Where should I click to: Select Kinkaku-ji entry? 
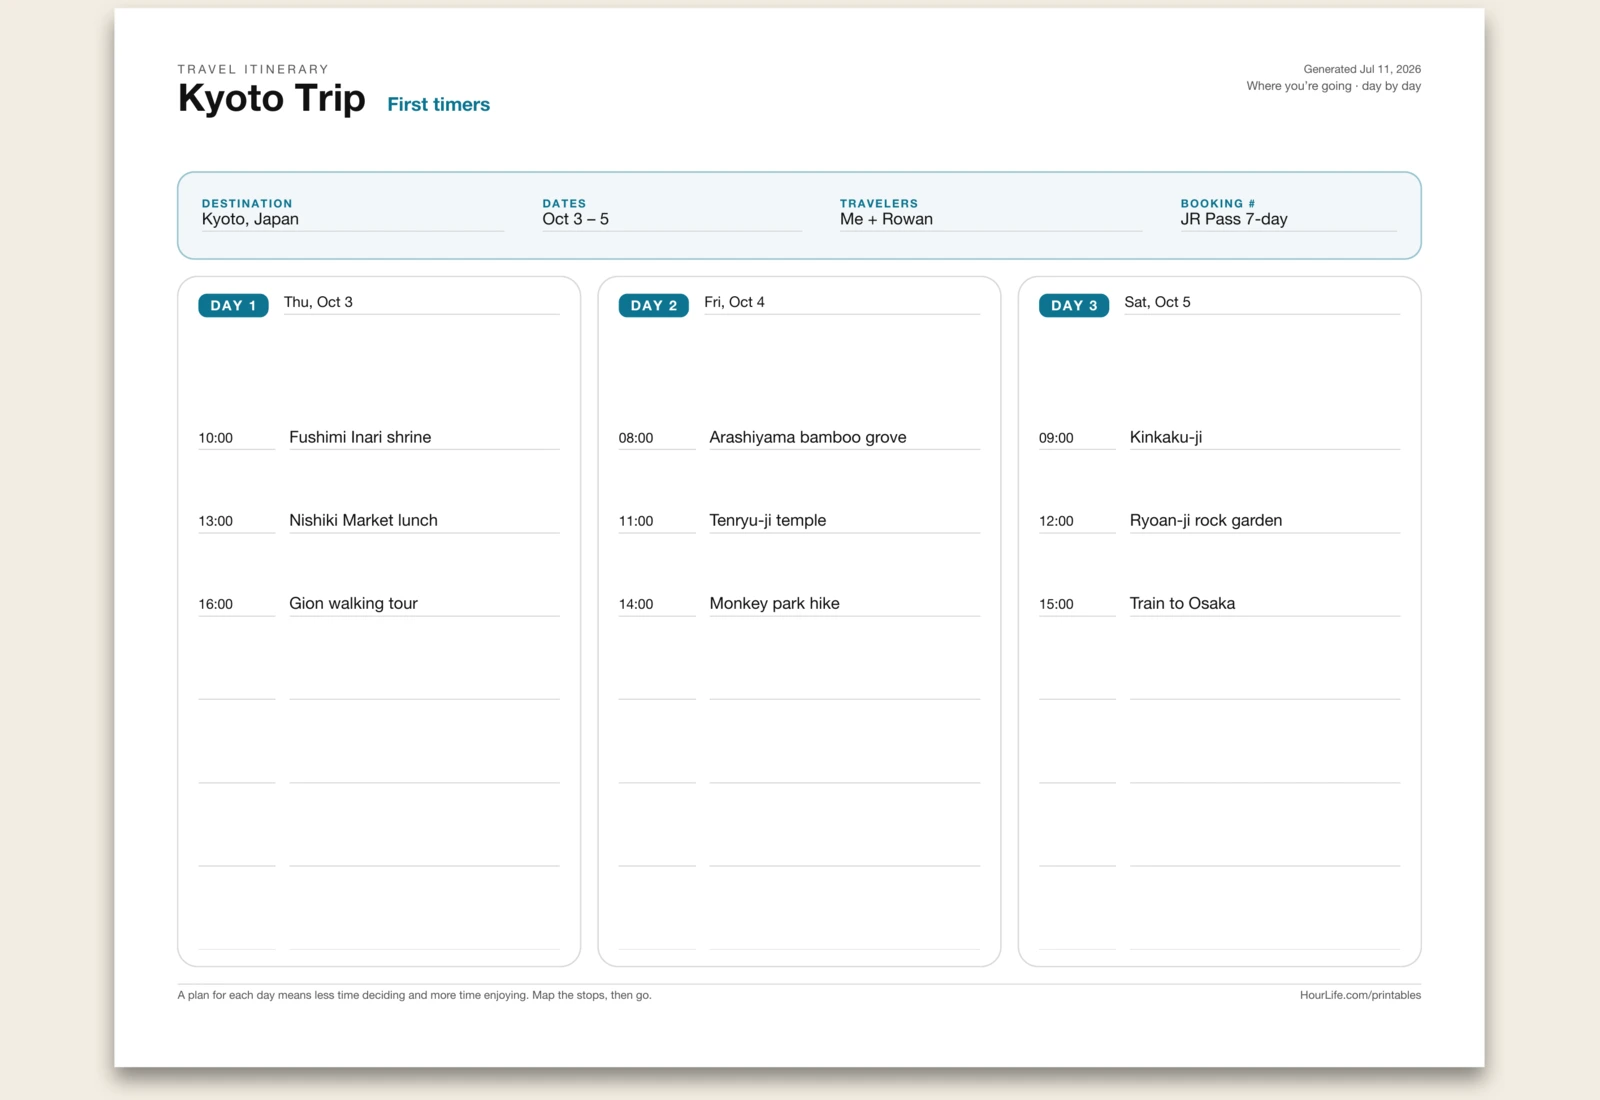[1264, 437]
